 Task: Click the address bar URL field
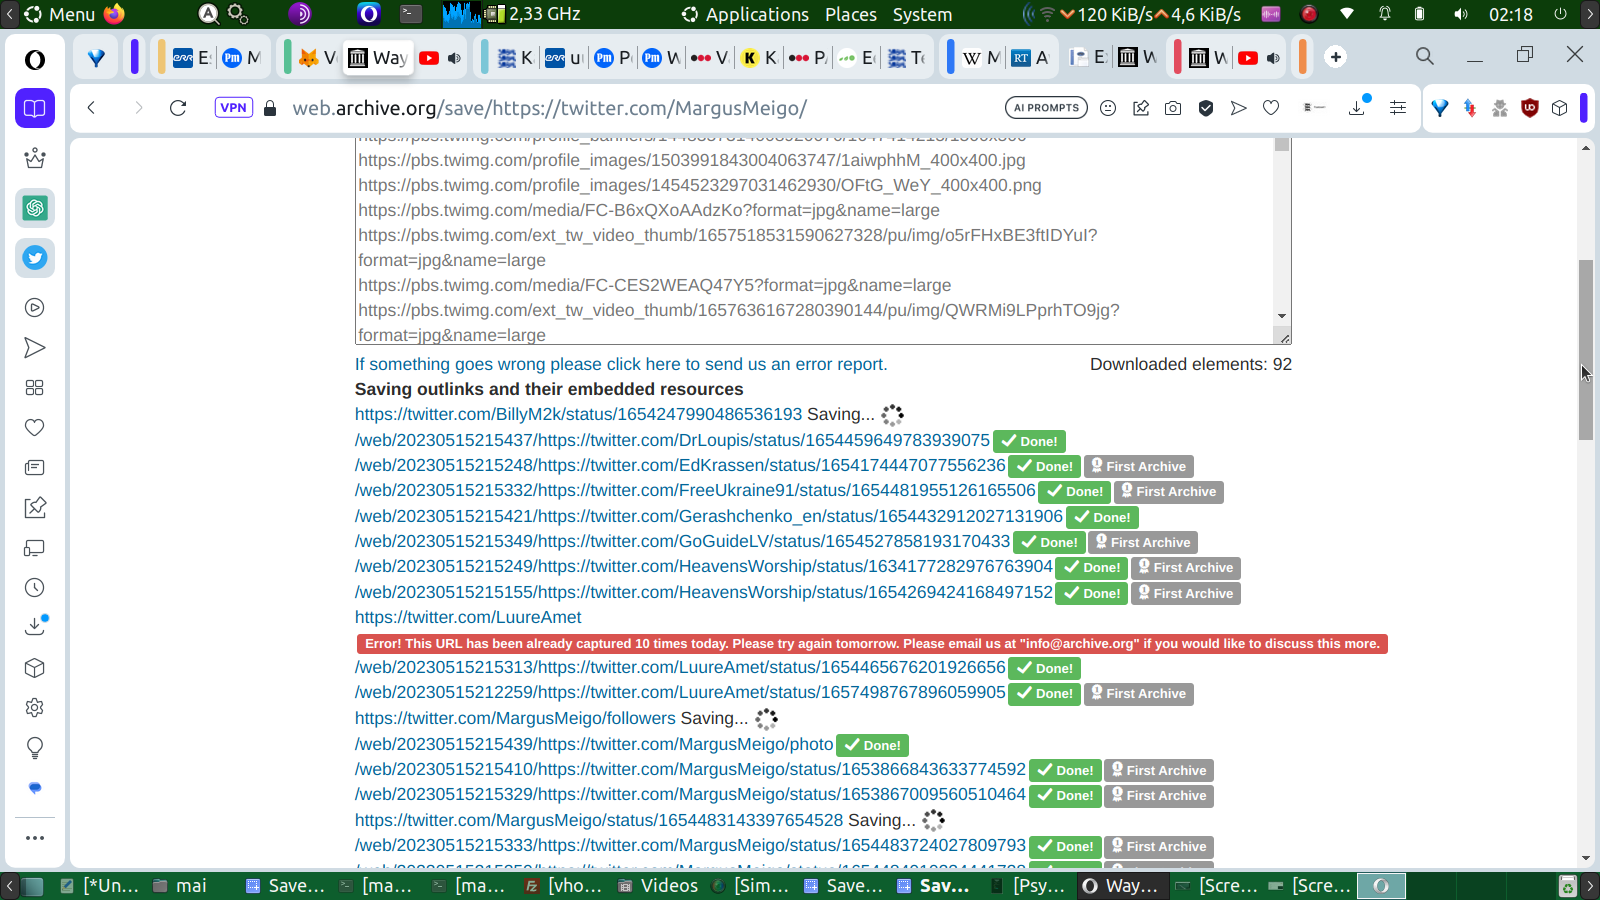pos(640,108)
